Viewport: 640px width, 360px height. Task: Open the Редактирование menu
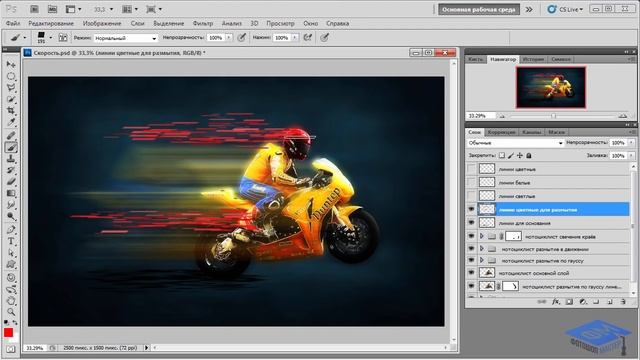click(x=51, y=23)
